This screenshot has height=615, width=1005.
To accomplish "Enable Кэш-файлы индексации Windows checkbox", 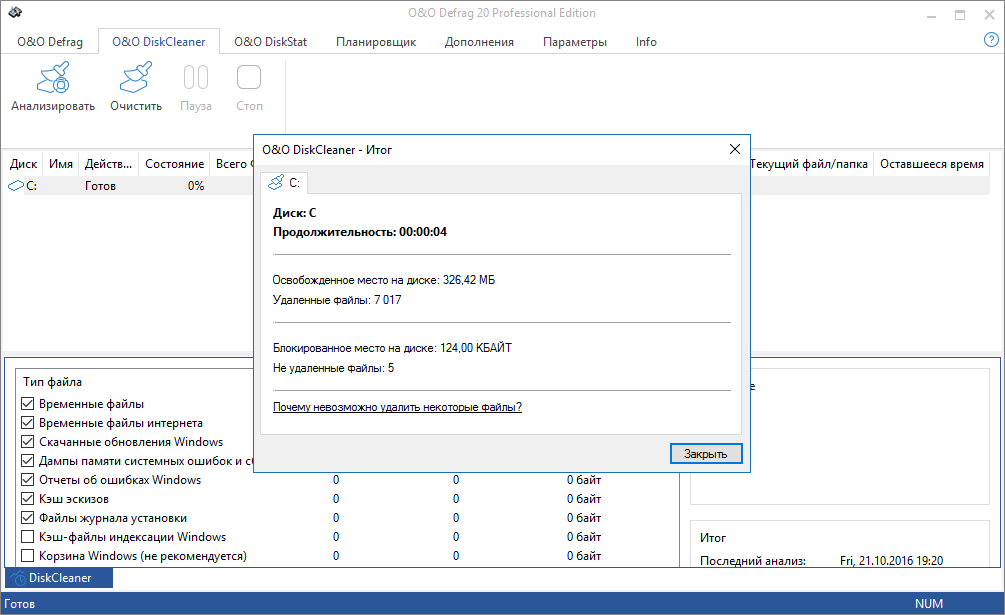I will [28, 537].
